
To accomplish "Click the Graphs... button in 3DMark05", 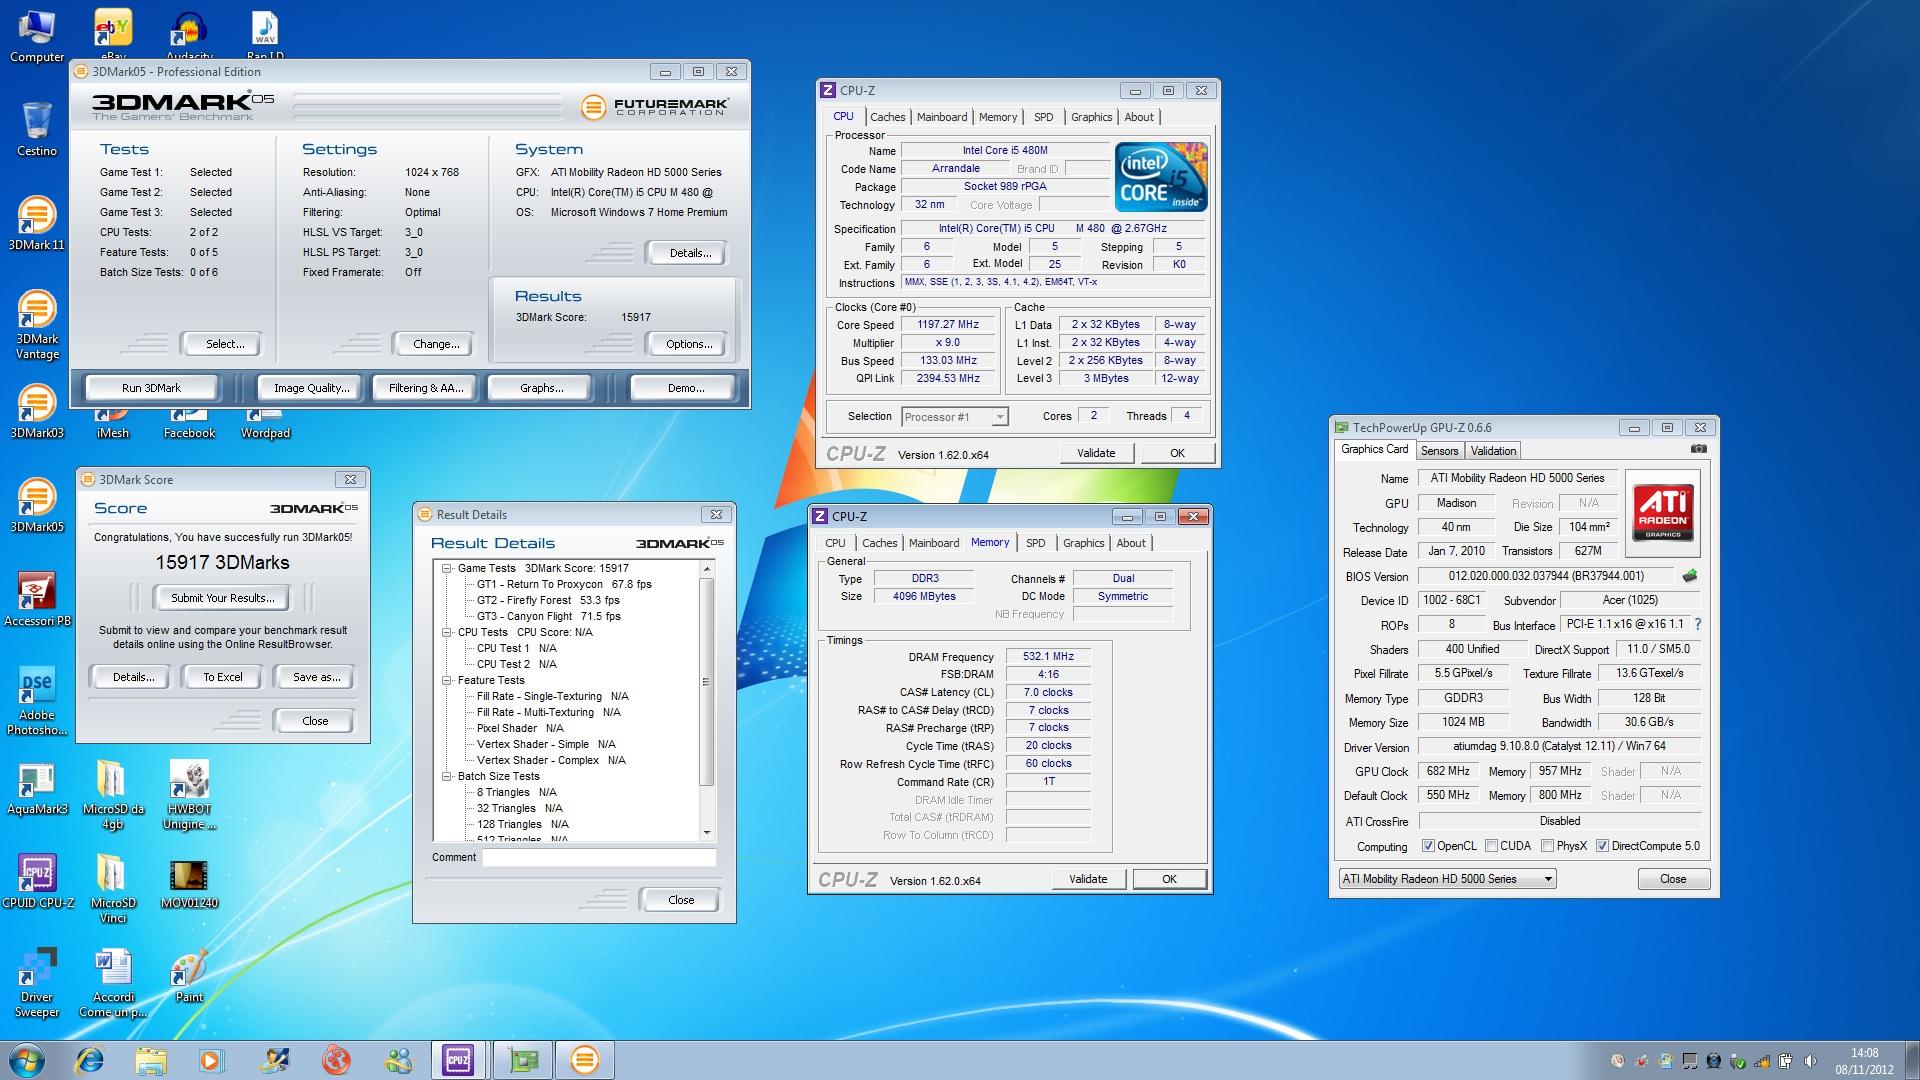I will tap(541, 388).
